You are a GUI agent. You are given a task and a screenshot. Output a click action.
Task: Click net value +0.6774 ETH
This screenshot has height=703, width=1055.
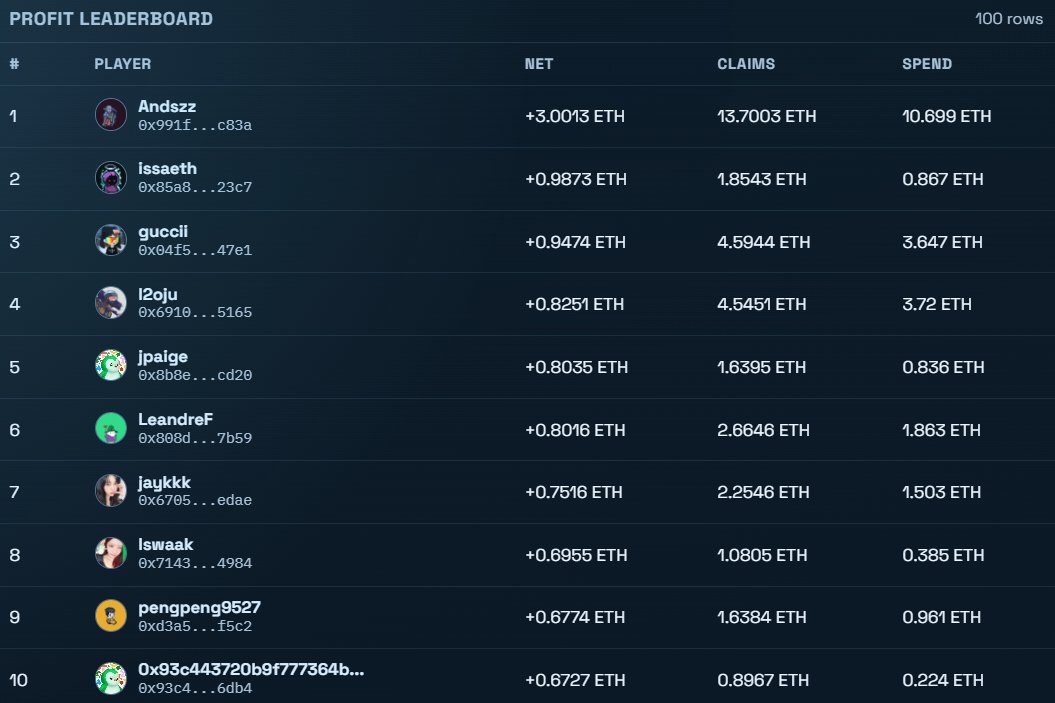pyautogui.click(x=575, y=618)
